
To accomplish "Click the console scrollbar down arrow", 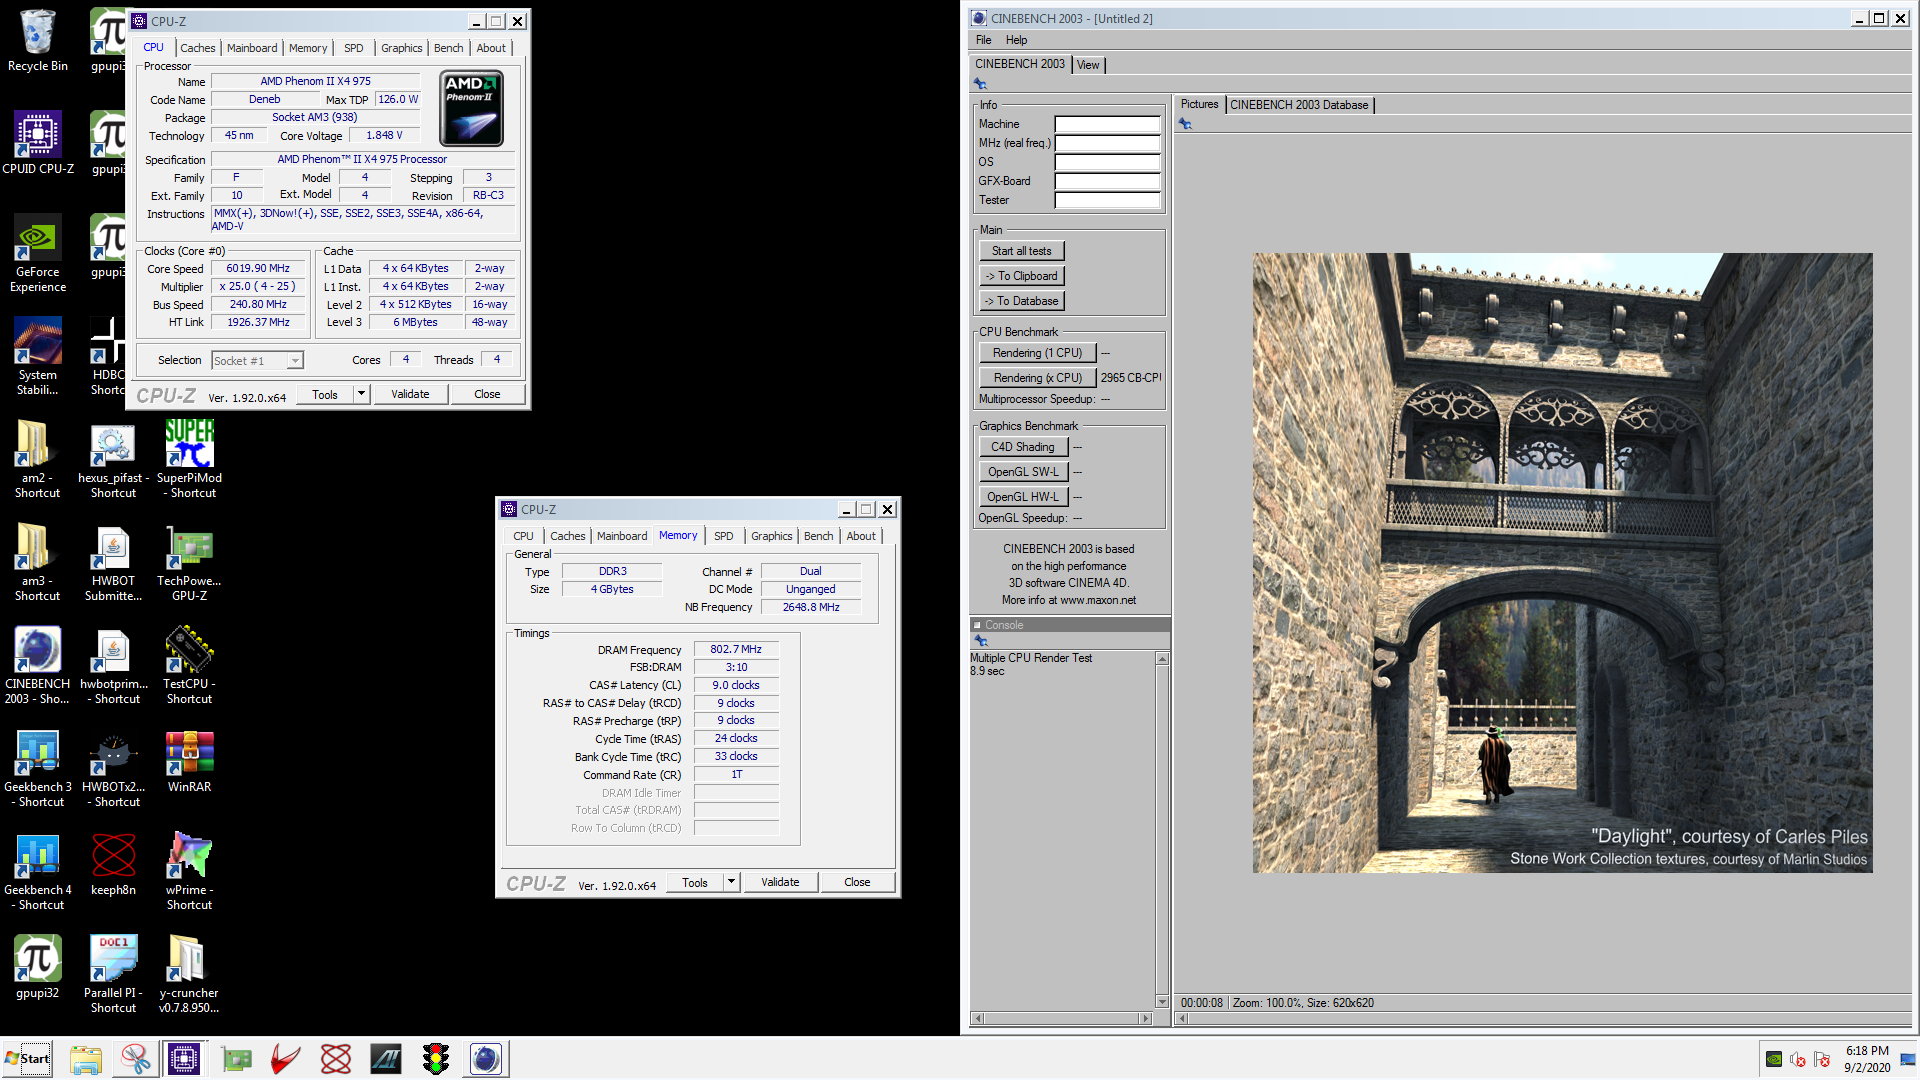I will [1162, 1001].
